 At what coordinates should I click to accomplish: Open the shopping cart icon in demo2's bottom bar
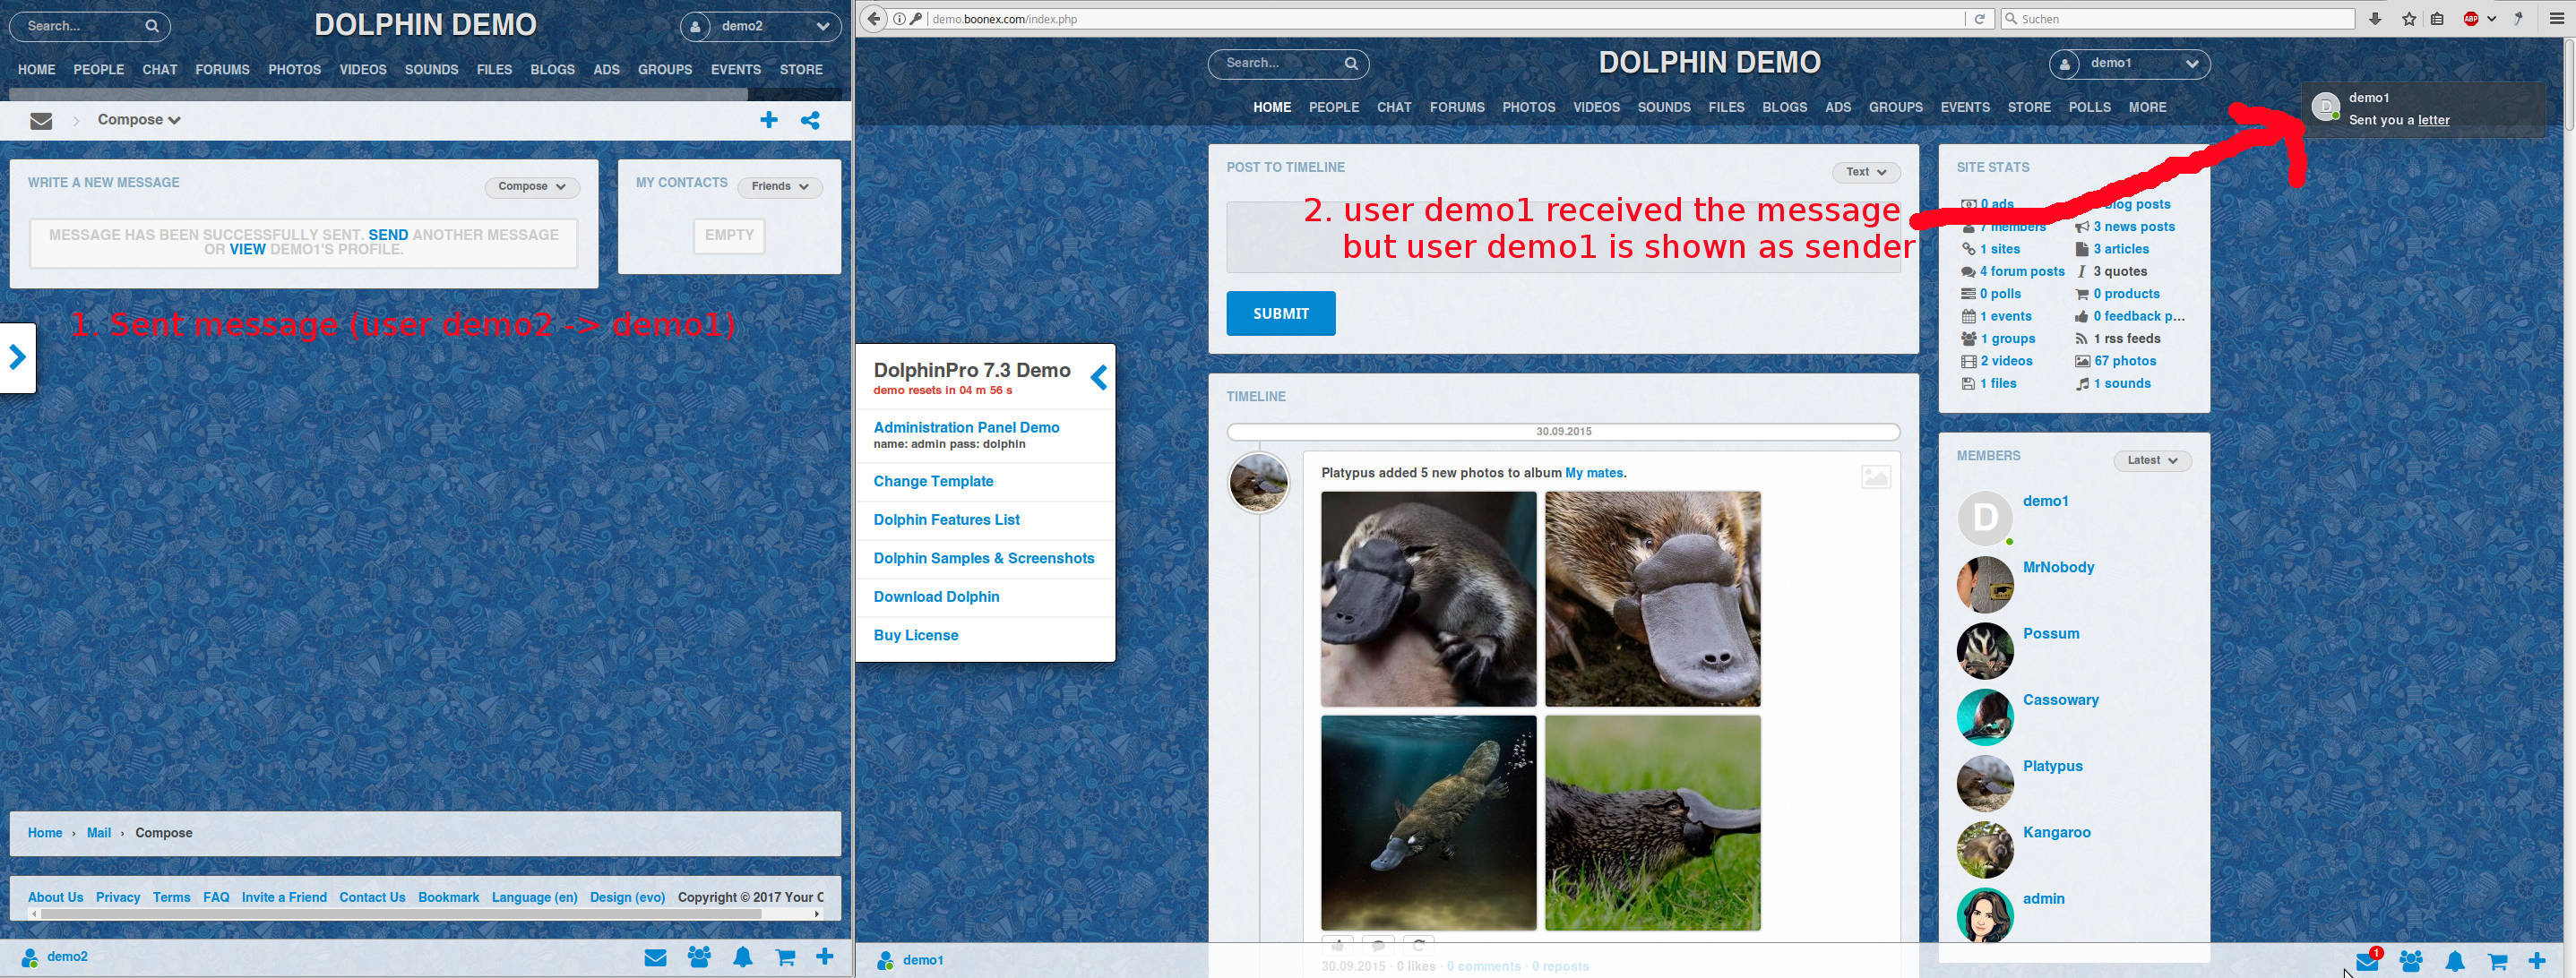pos(785,957)
